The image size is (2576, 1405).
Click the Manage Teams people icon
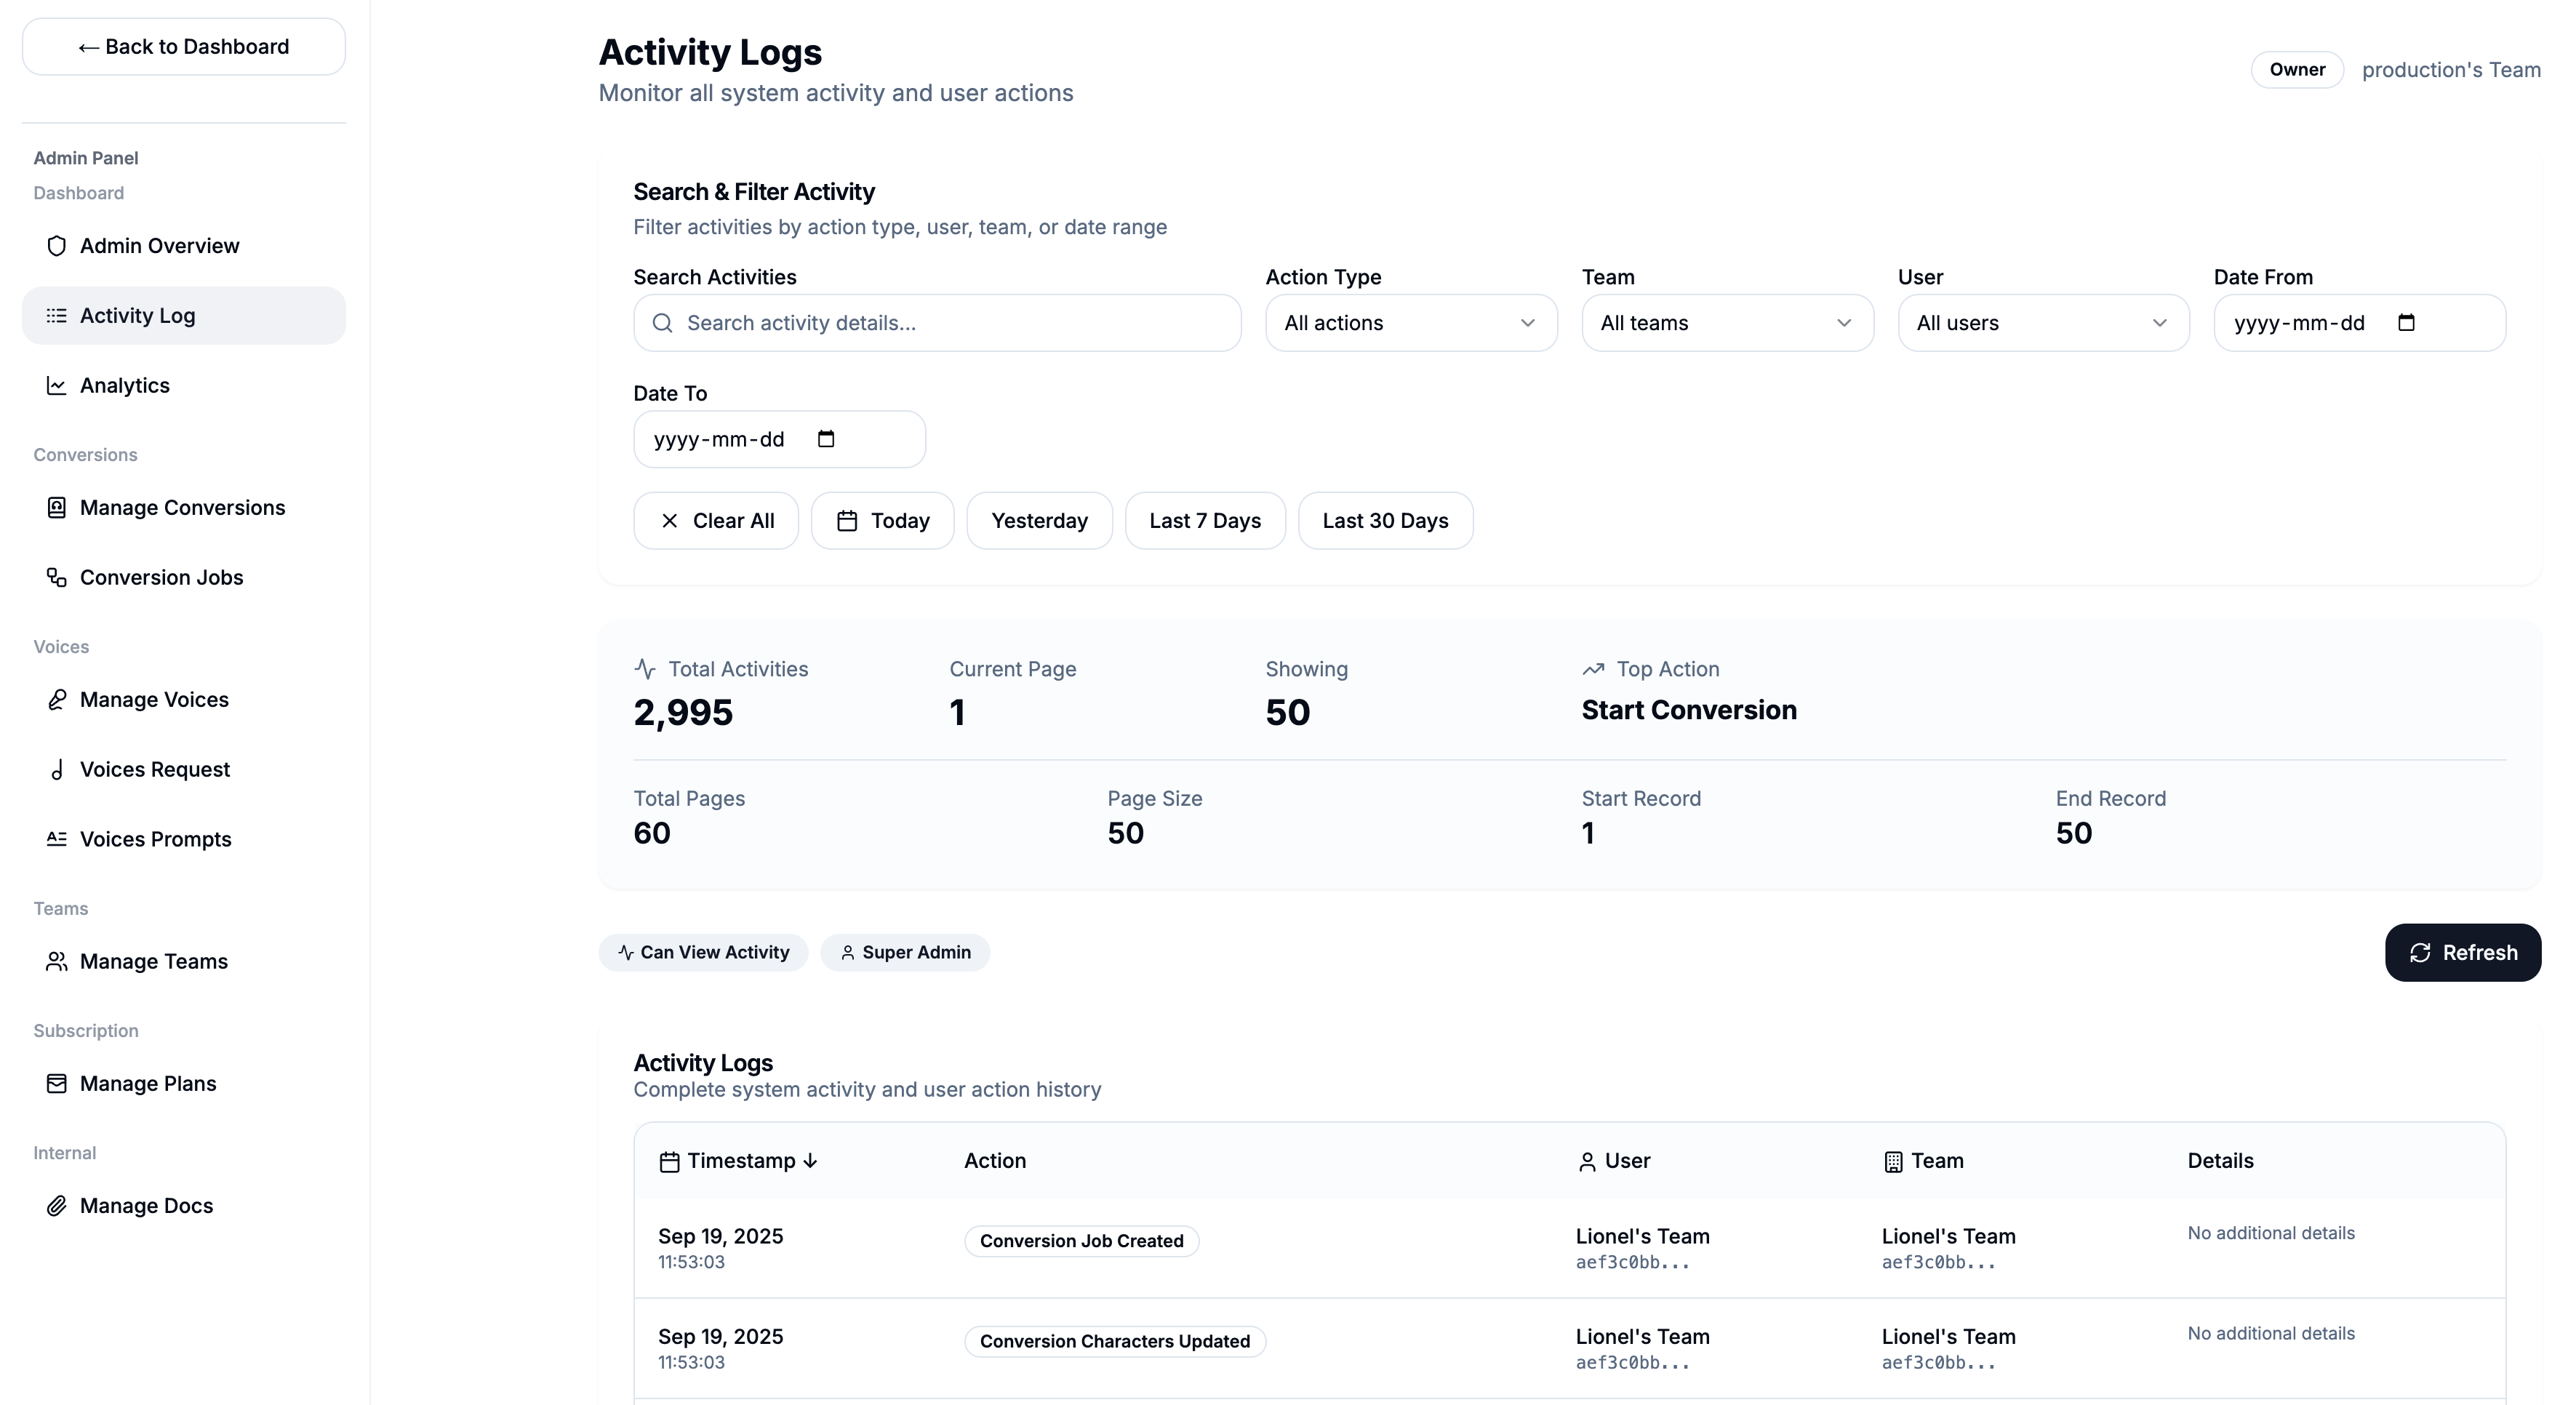point(56,962)
